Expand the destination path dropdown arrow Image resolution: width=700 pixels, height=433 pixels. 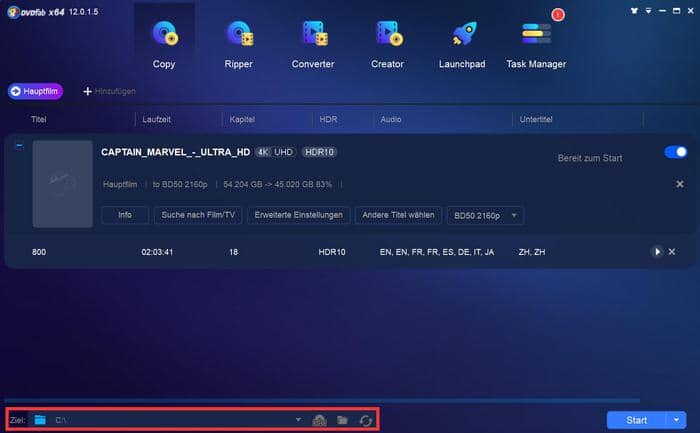(x=298, y=420)
